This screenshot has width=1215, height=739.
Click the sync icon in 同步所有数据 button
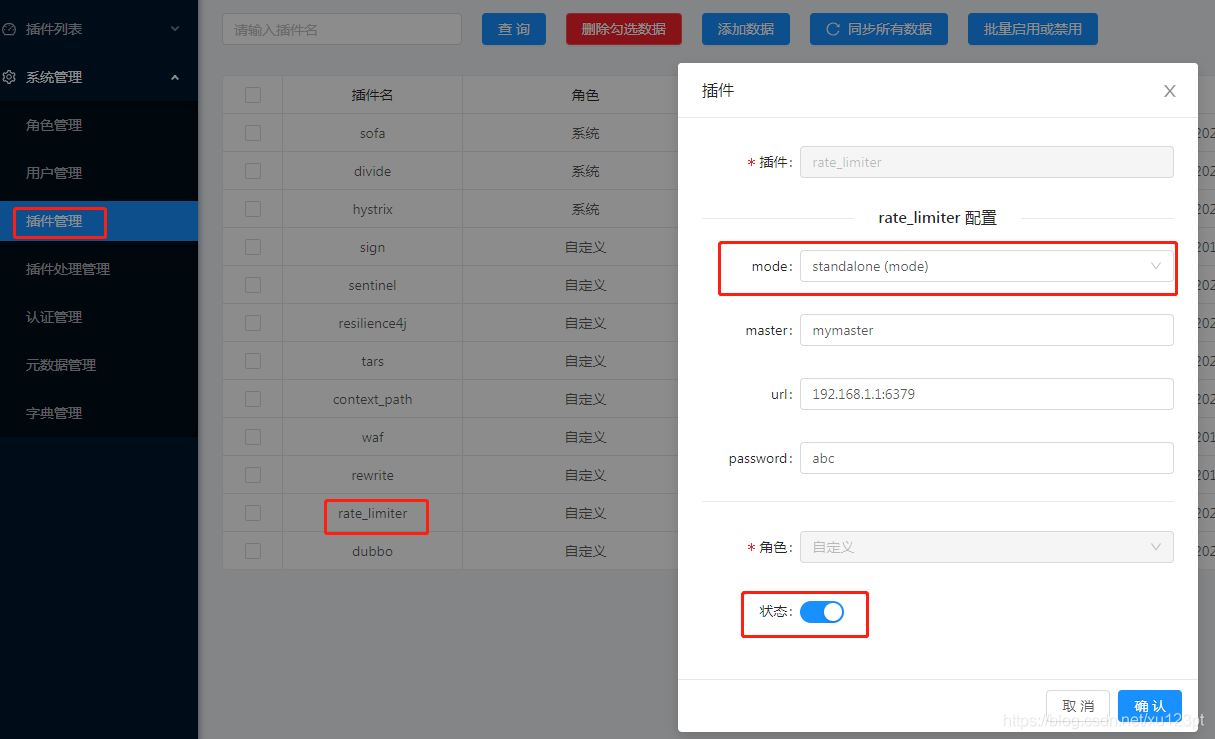point(832,29)
